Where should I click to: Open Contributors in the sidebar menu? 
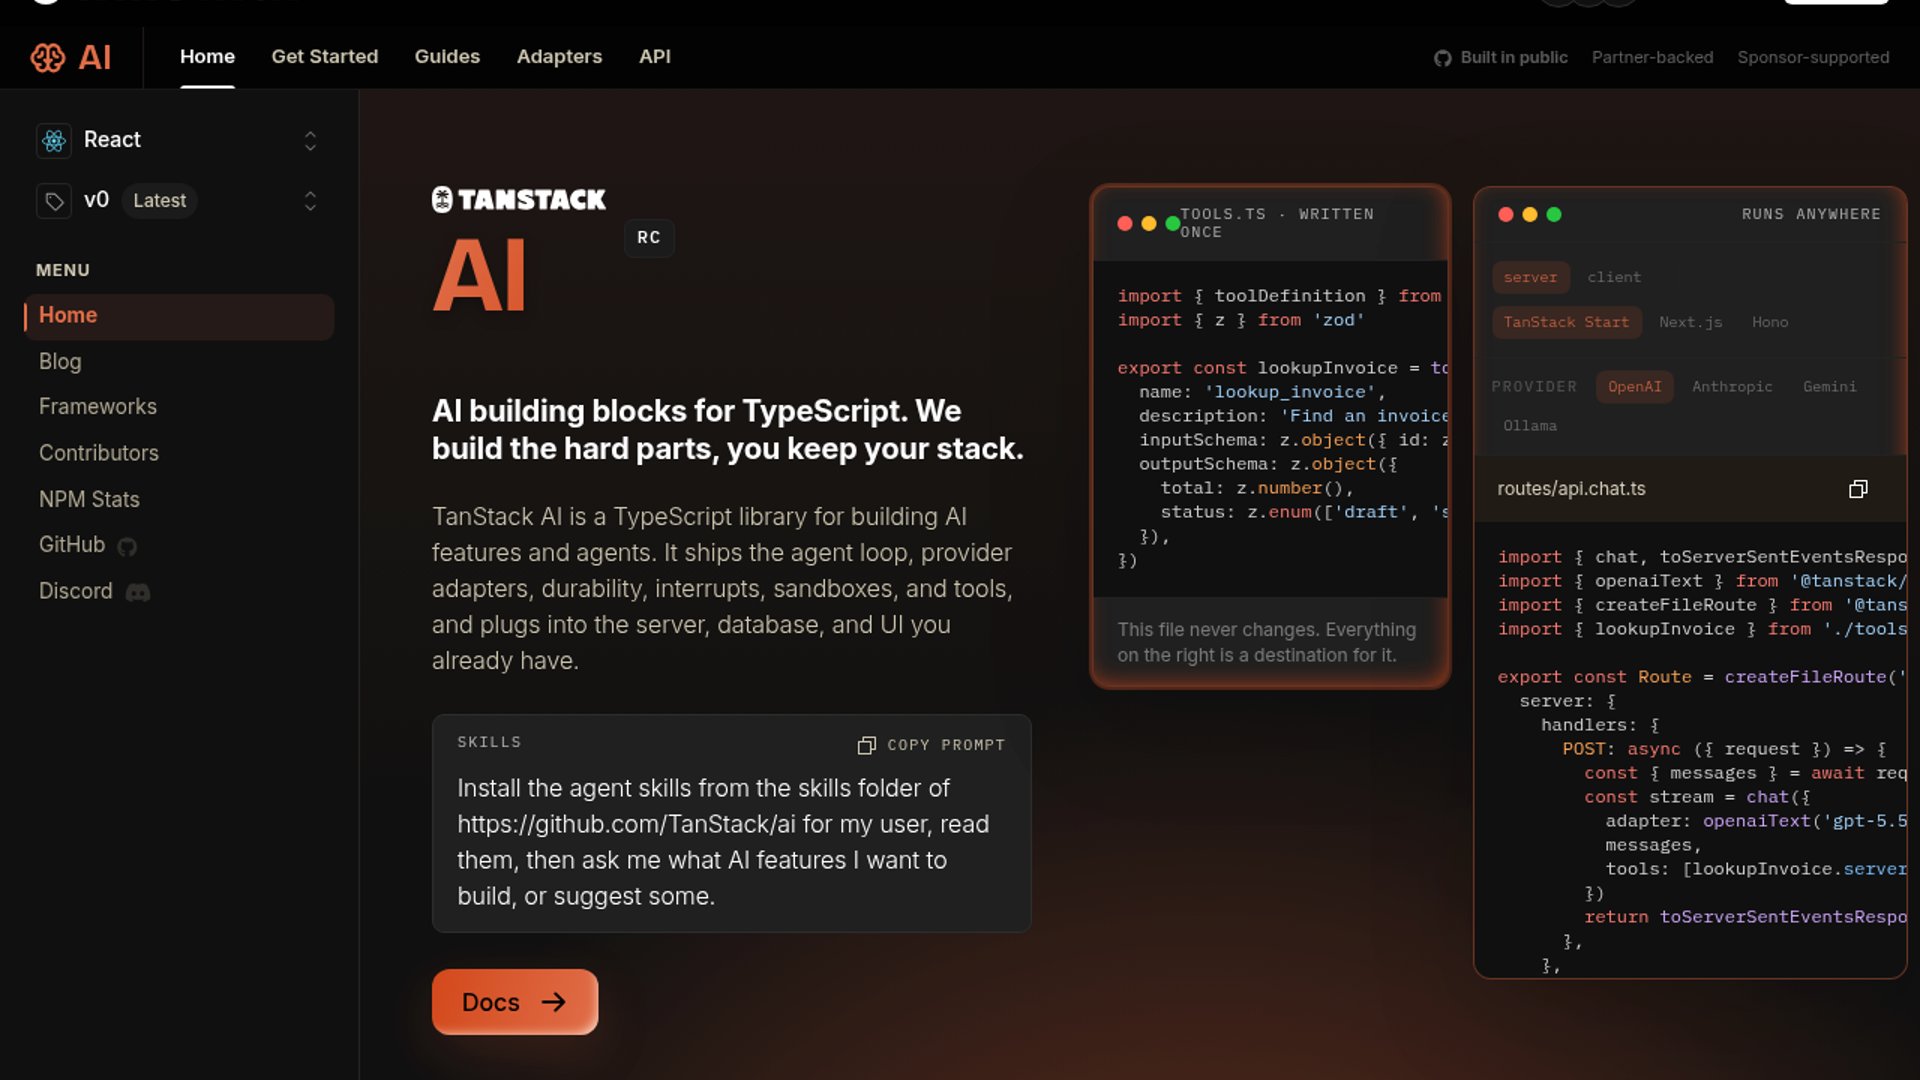[x=99, y=453]
